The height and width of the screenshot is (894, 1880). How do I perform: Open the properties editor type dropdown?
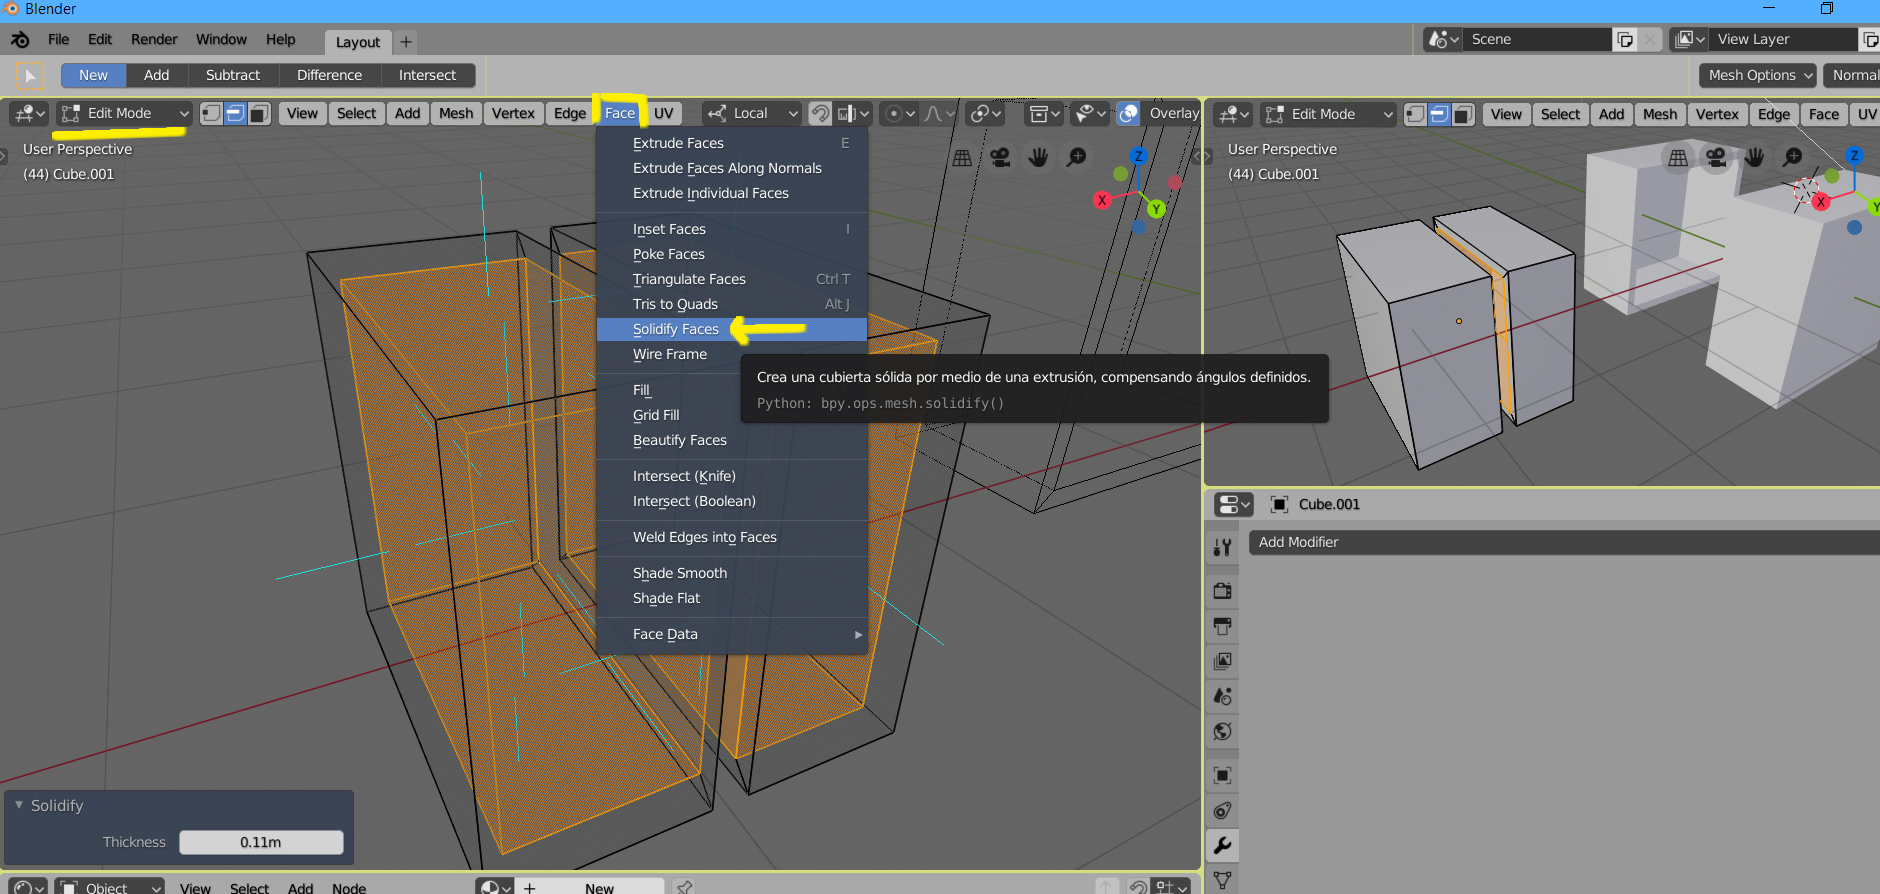pos(1233,504)
